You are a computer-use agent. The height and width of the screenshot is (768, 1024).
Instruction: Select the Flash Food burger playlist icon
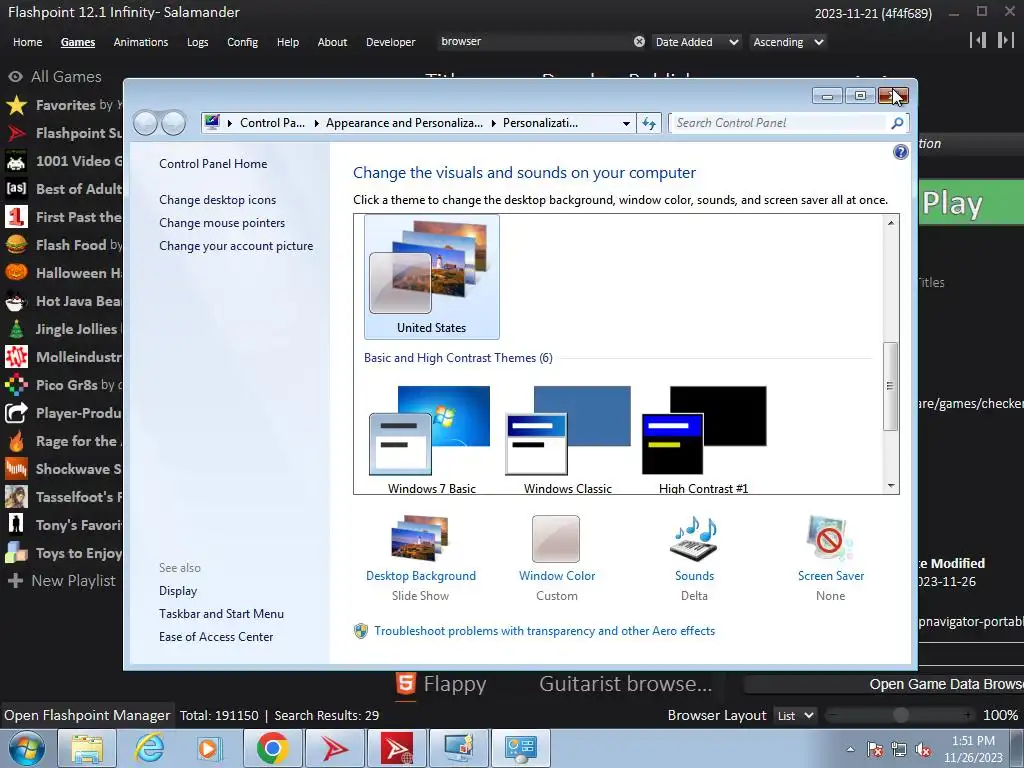tap(16, 245)
